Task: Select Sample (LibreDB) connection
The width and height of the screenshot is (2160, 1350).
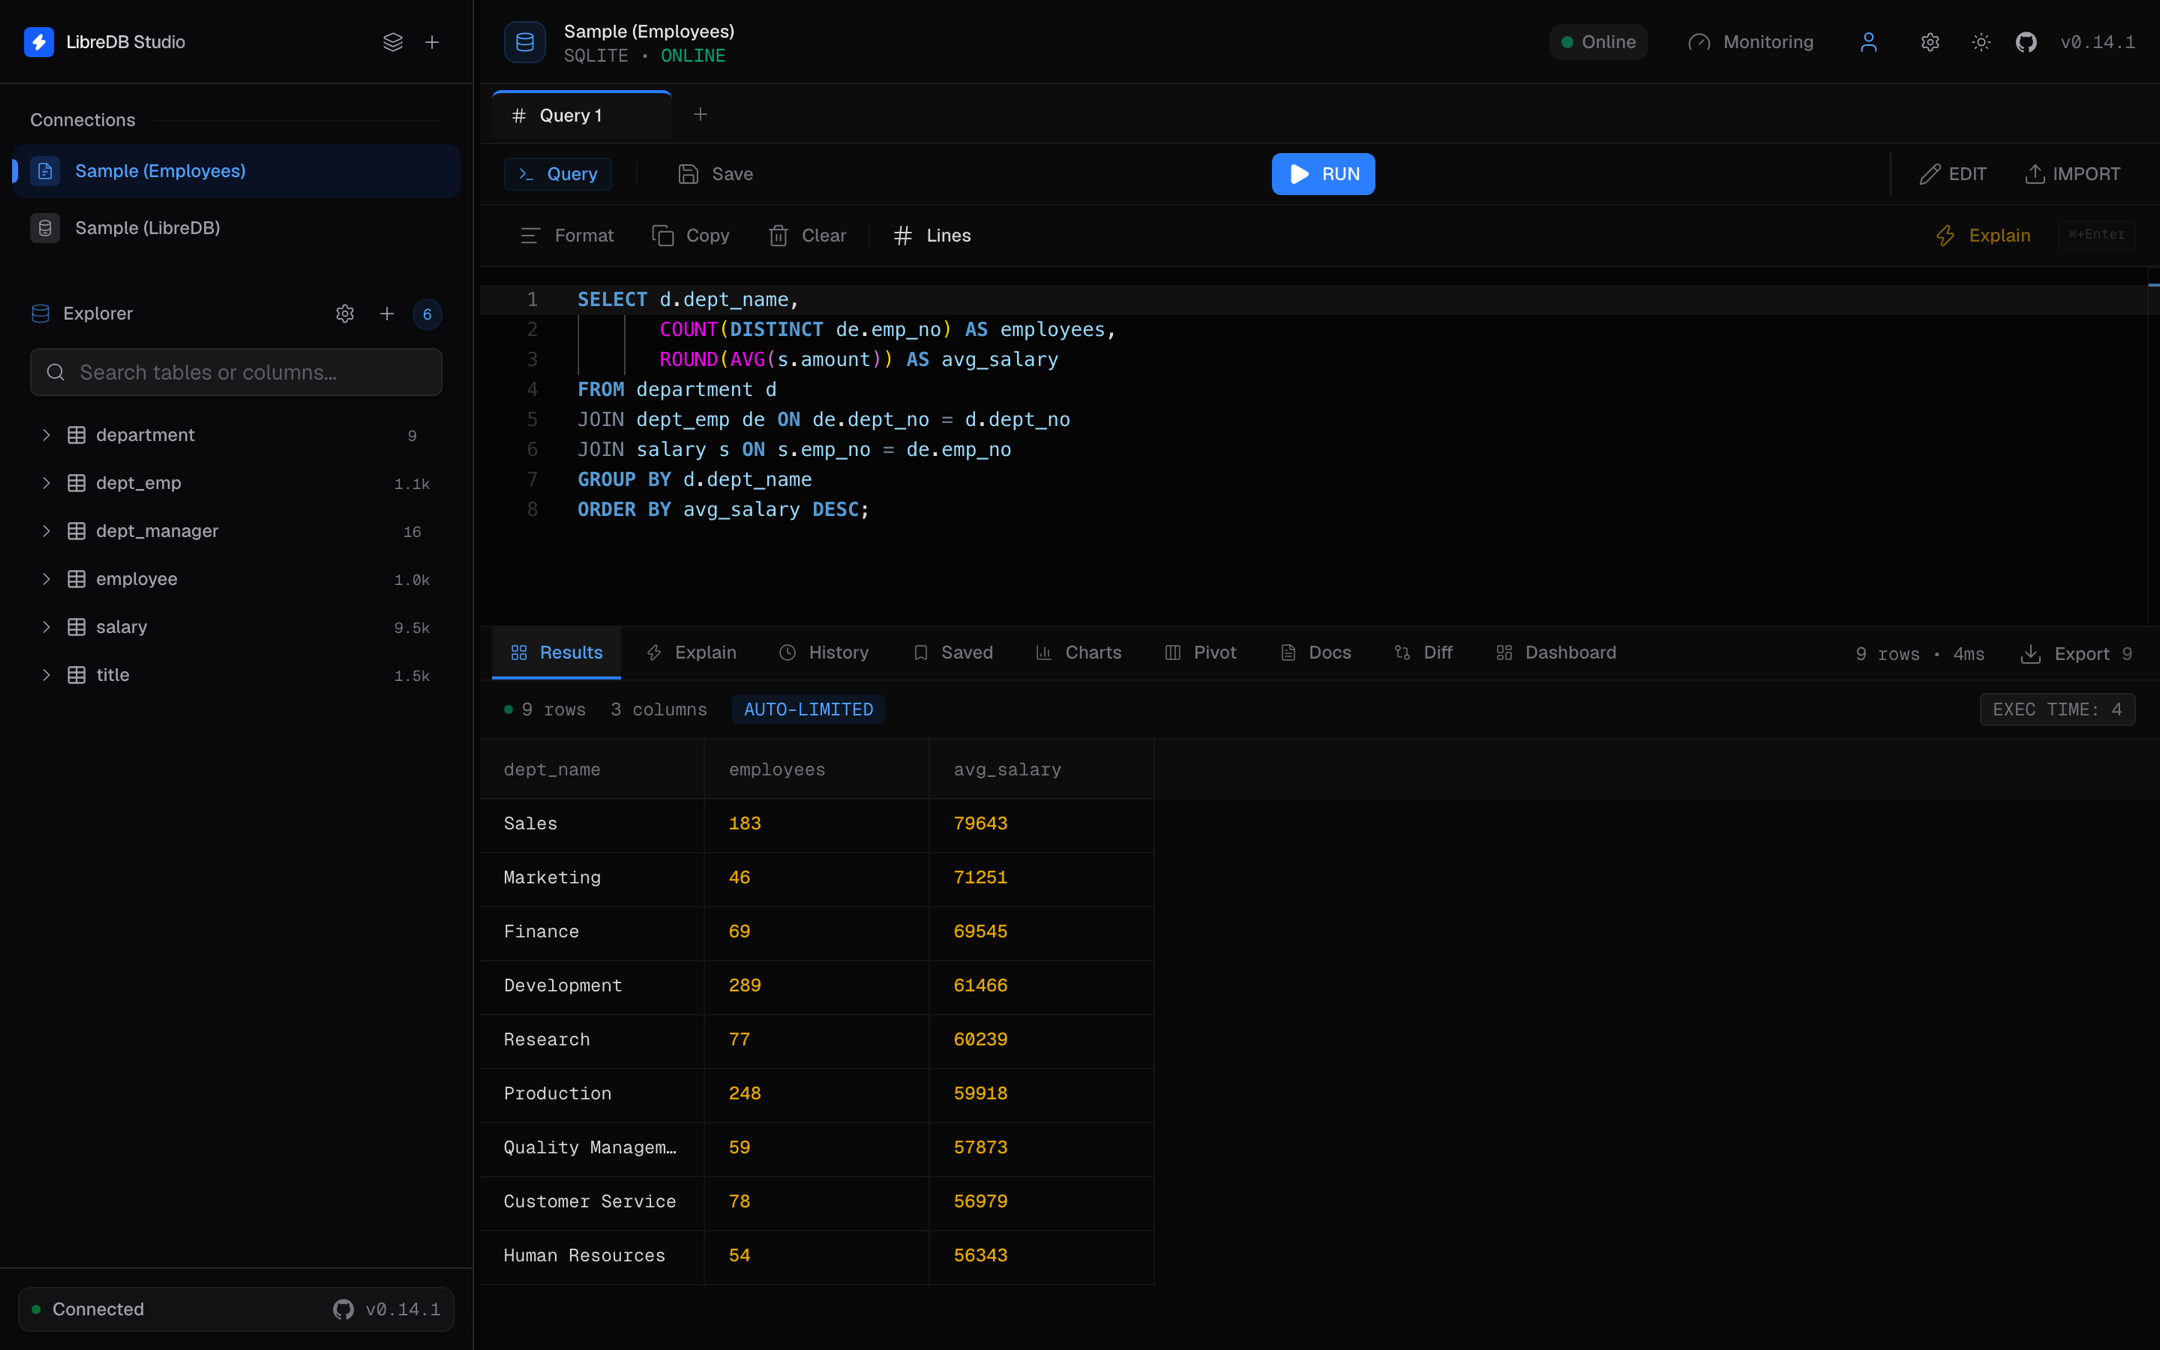Action: (236, 228)
